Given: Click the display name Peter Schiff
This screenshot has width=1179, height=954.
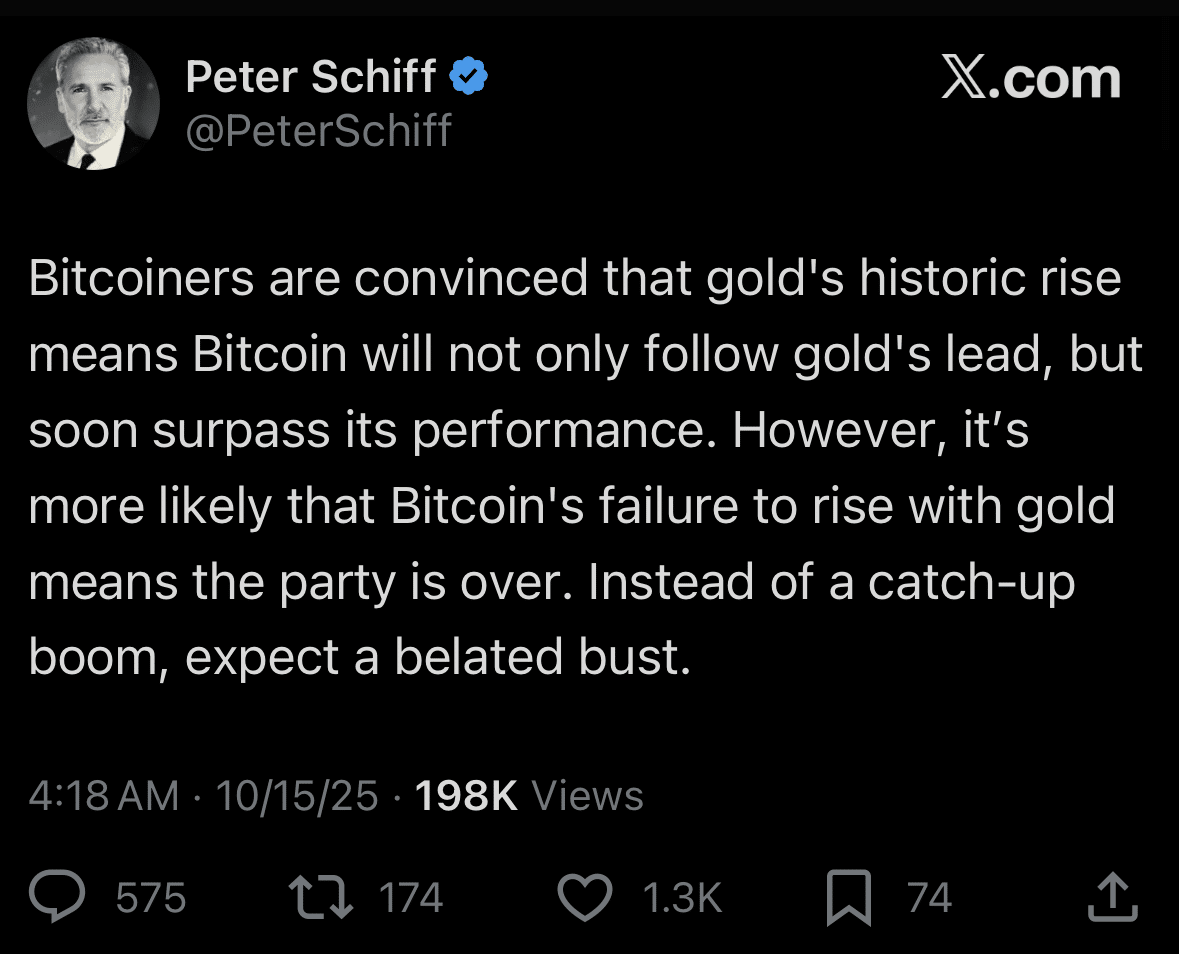Looking at the screenshot, I should pos(311,78).
